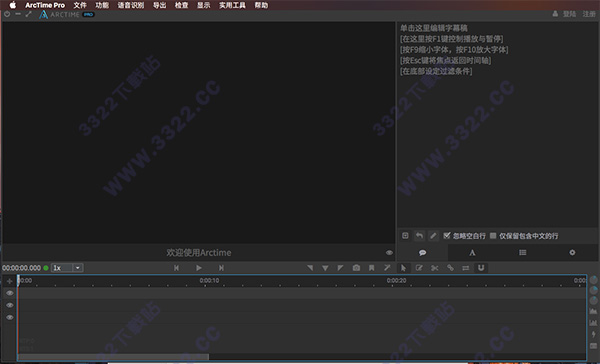
Task: Open the 文件 menu
Action: coord(80,5)
